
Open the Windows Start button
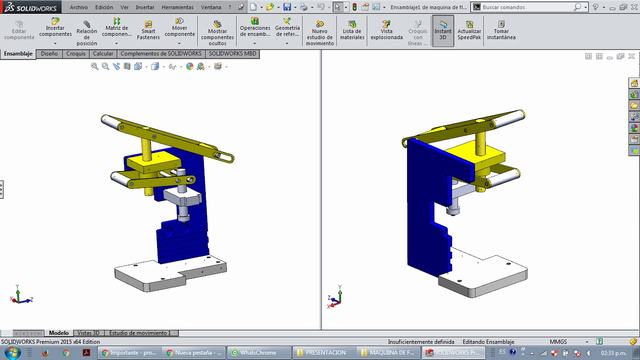point(12,353)
